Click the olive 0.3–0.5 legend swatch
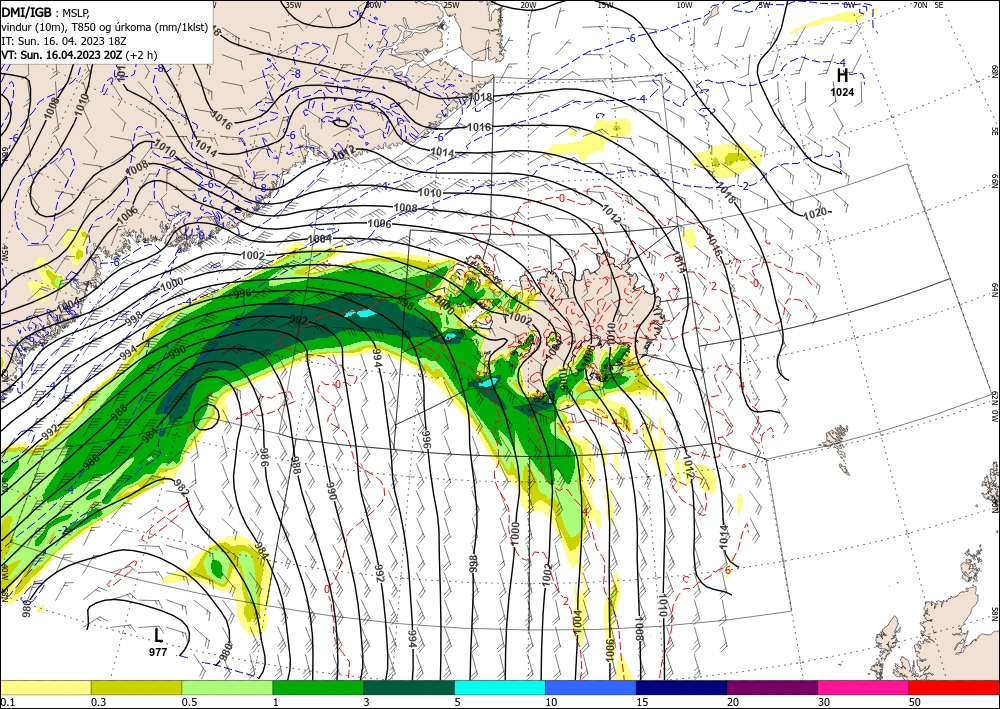 point(136,687)
